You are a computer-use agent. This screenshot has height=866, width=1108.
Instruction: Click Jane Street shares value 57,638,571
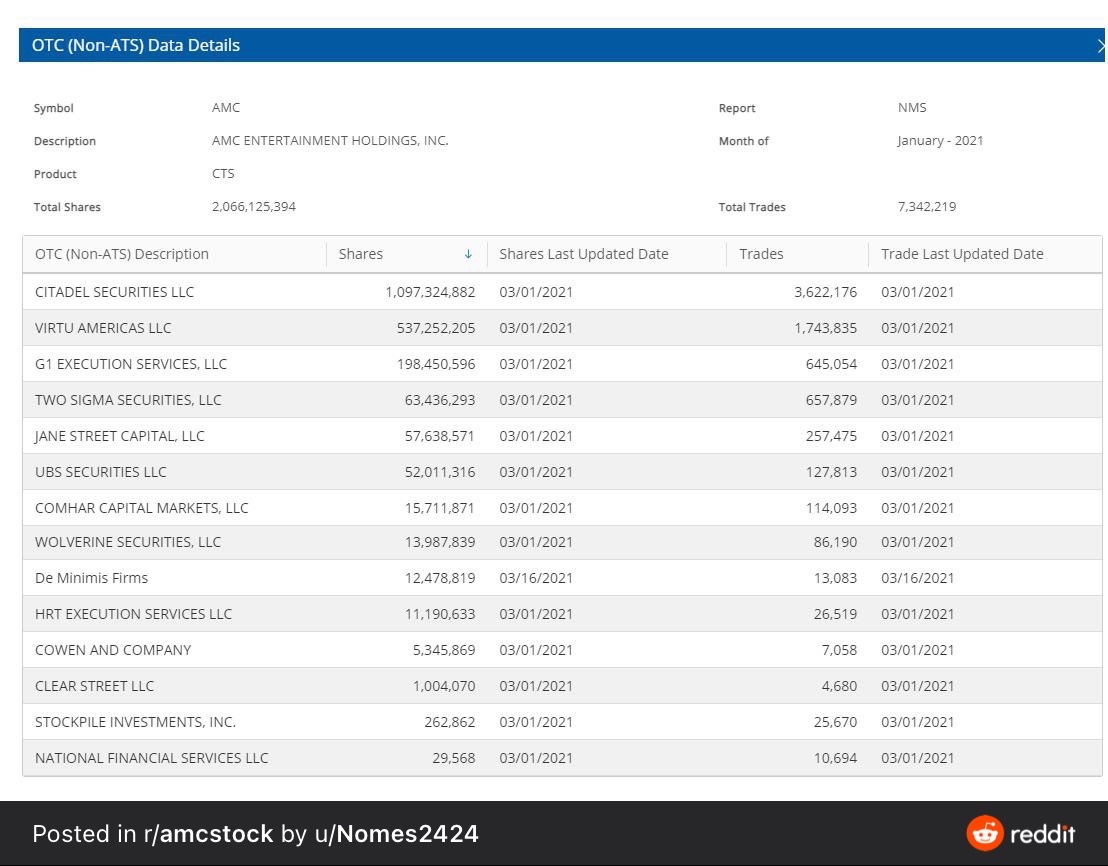[x=440, y=436]
